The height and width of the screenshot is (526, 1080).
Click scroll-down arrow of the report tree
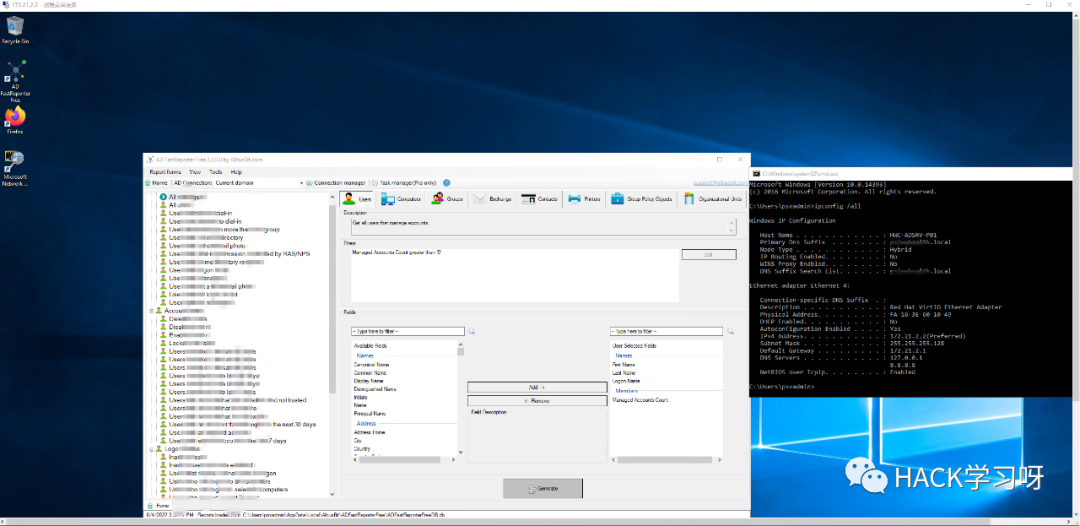(x=333, y=494)
